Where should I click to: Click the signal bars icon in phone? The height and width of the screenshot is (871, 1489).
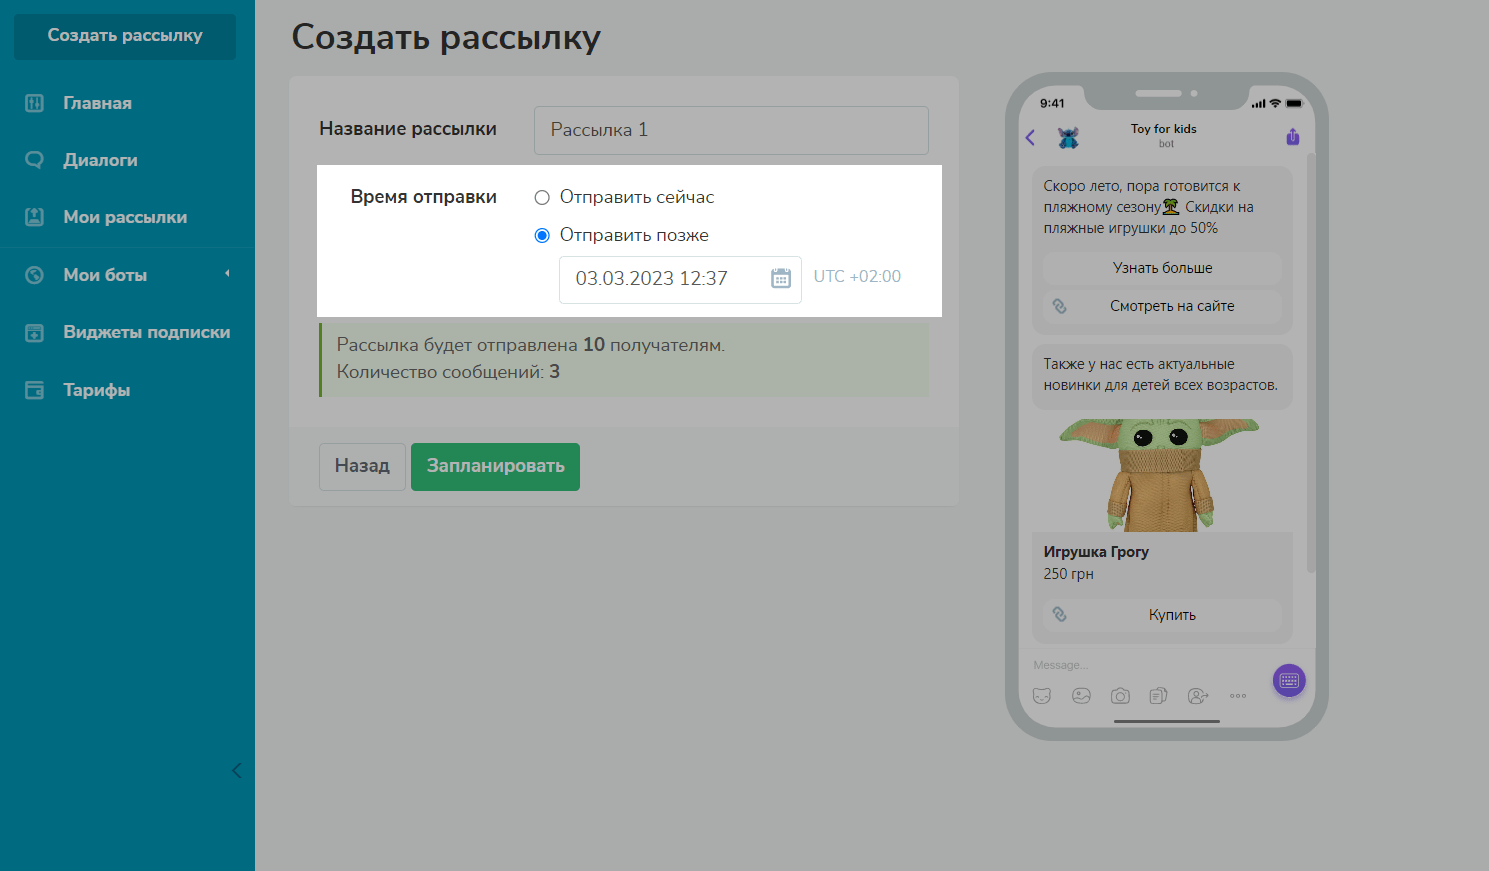tap(1258, 104)
